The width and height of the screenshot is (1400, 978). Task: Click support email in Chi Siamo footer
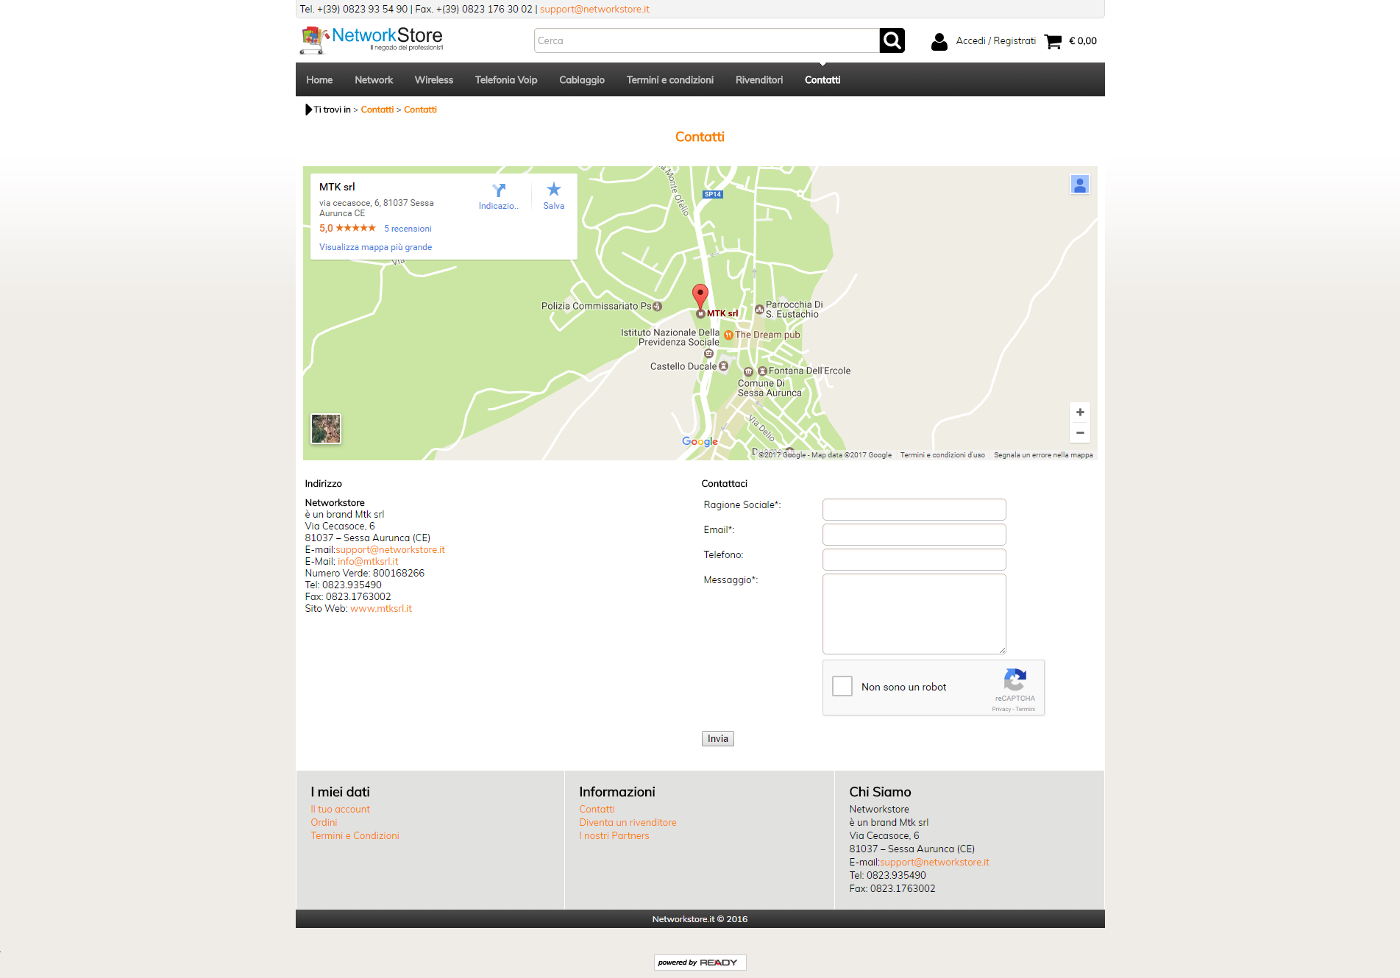pyautogui.click(x=934, y=862)
